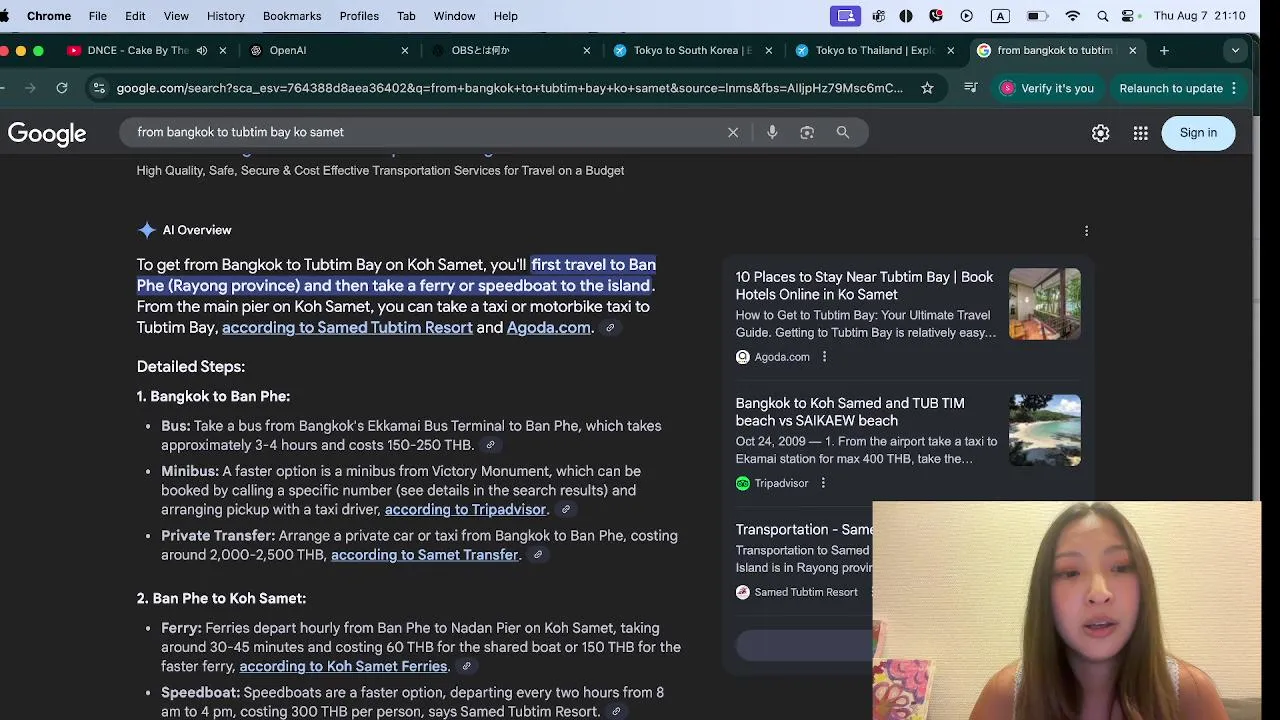Open Bangkok to Koh Samed Tripadvisor result
Viewport: 1280px width, 720px height.
pyautogui.click(x=850, y=412)
